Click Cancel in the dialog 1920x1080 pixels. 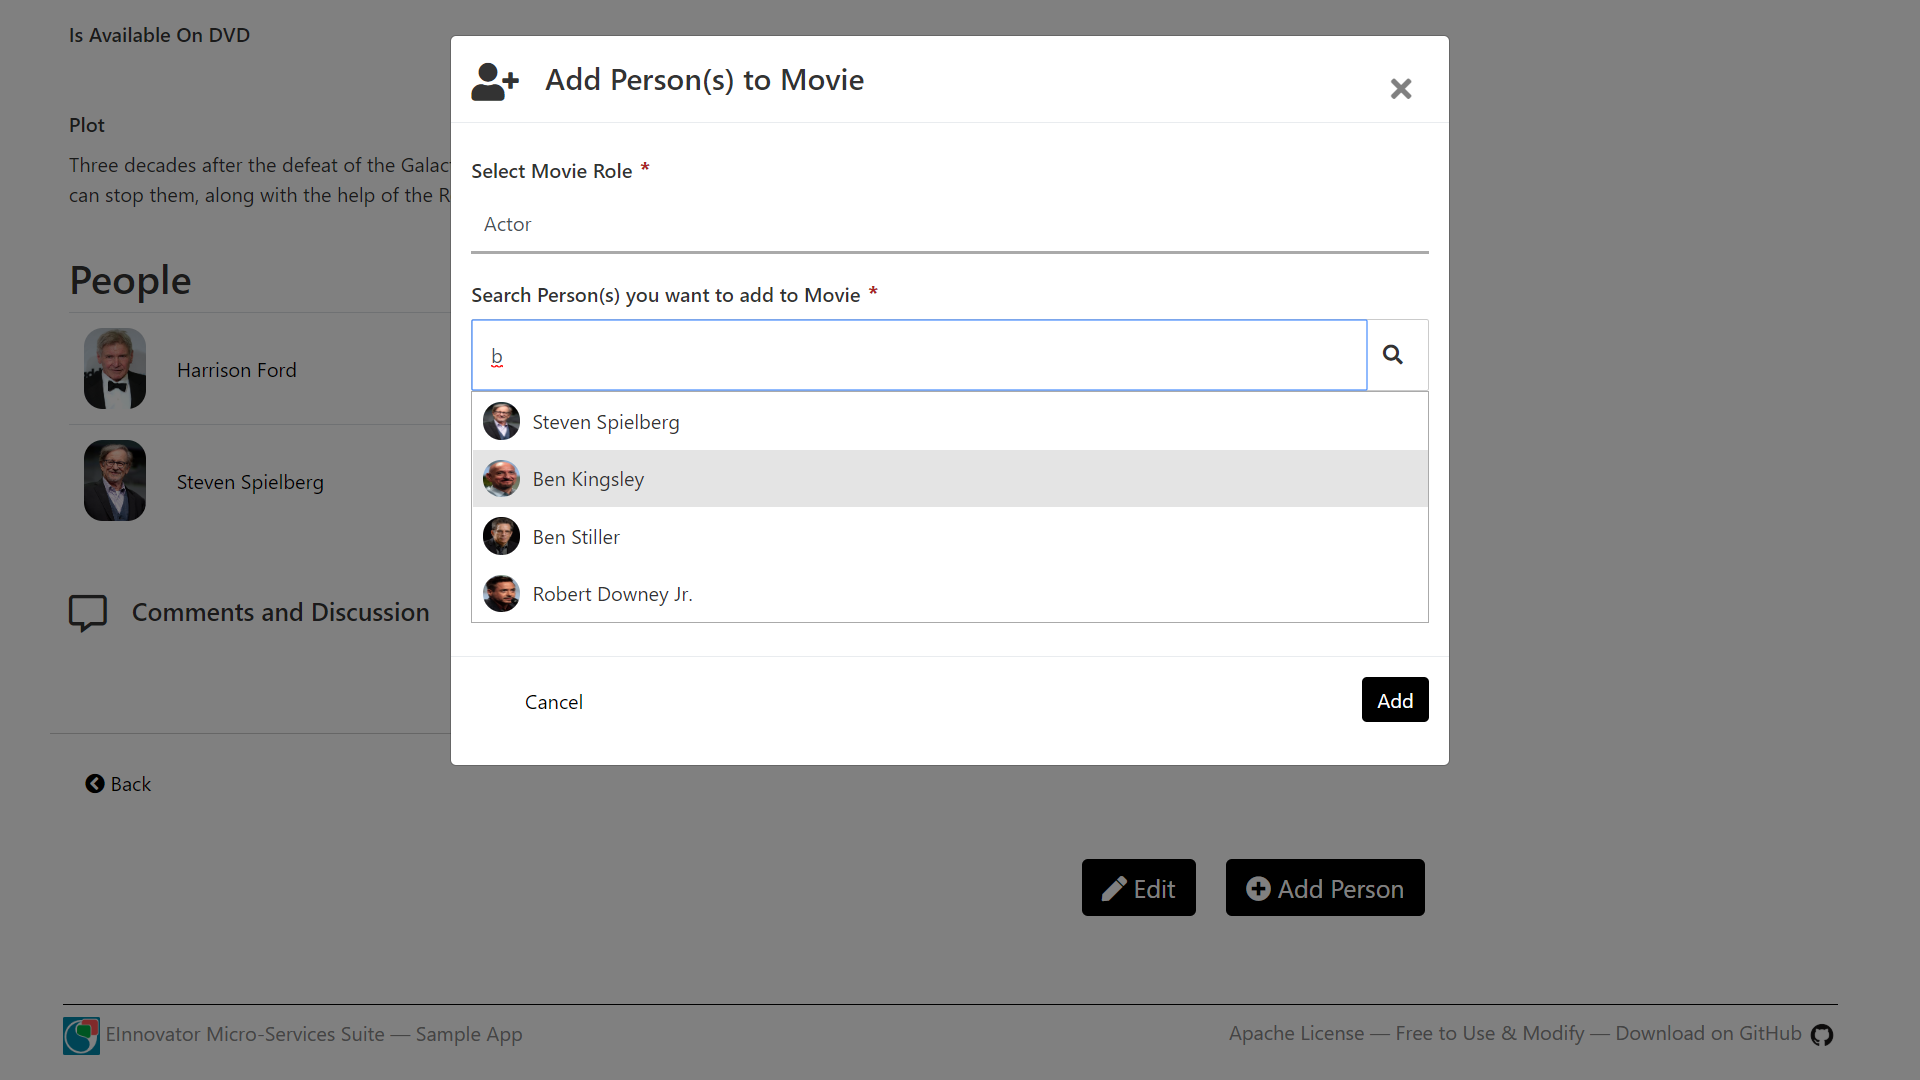(x=554, y=702)
